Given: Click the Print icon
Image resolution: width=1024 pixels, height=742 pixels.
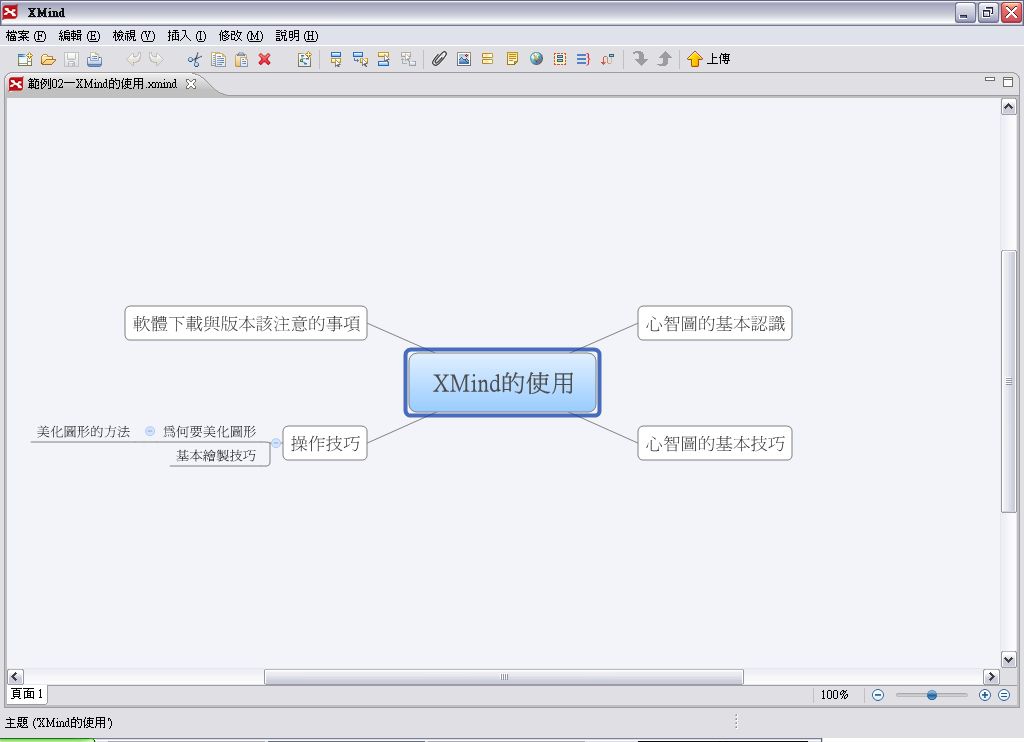Looking at the screenshot, I should (95, 59).
